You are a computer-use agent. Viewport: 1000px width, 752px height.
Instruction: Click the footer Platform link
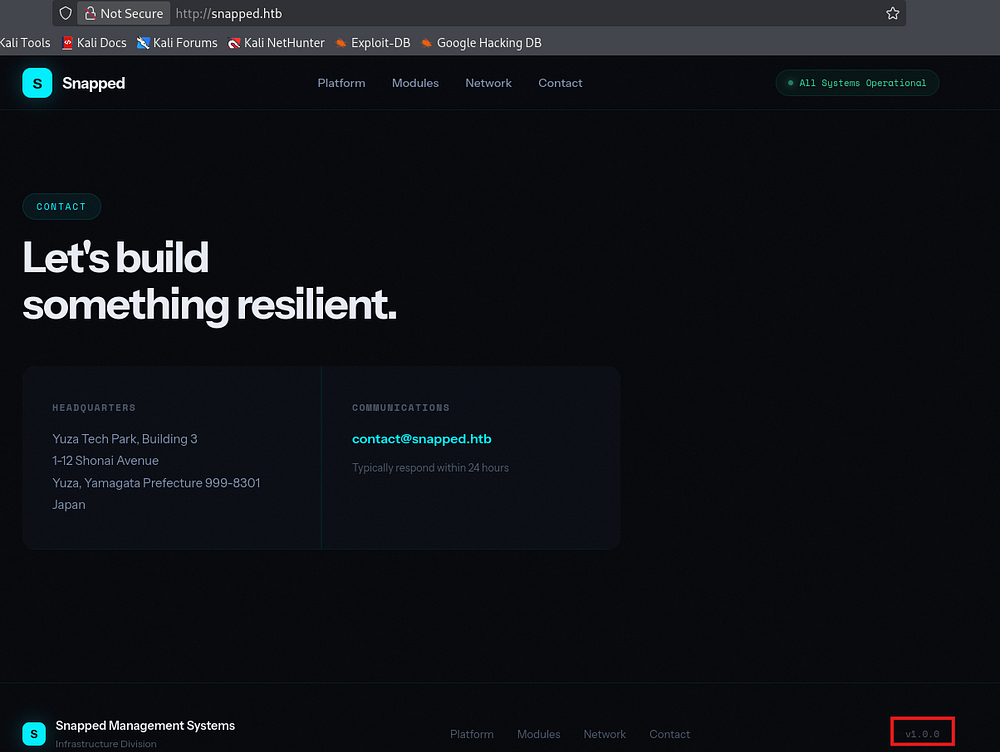pos(472,734)
